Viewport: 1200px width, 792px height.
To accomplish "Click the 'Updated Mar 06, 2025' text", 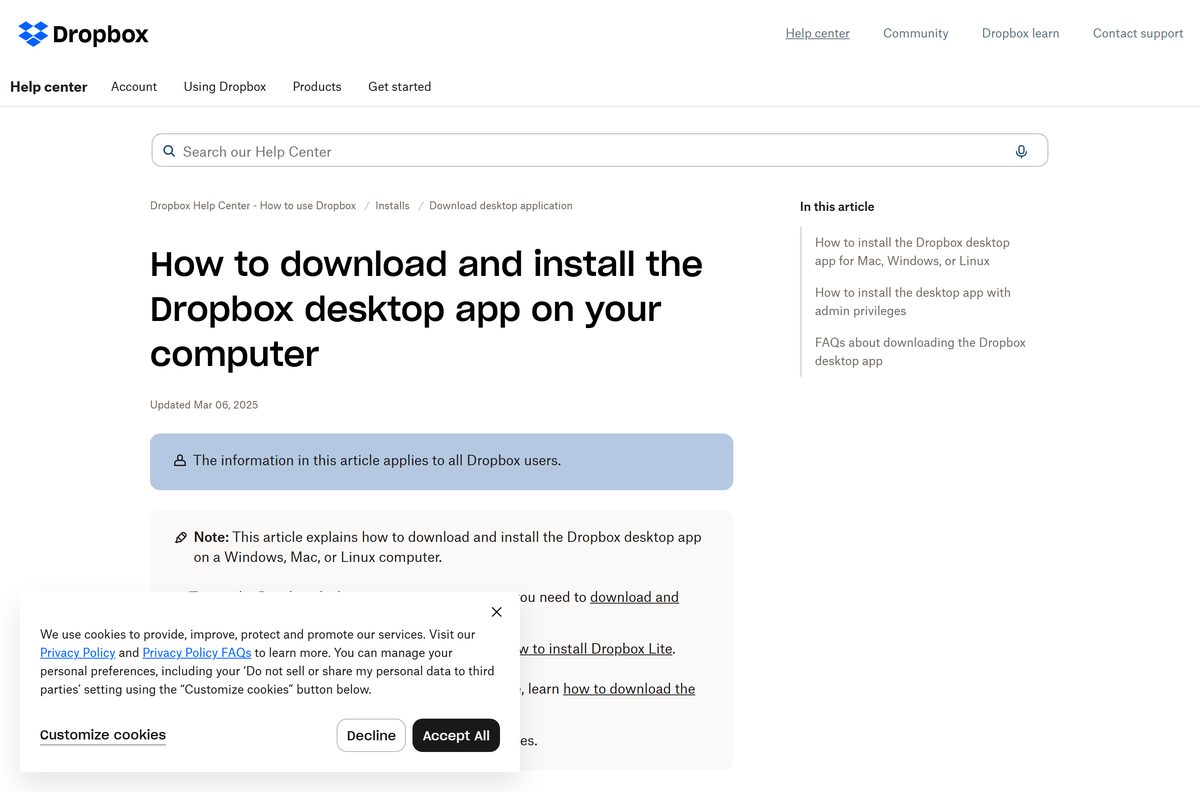I will (204, 405).
